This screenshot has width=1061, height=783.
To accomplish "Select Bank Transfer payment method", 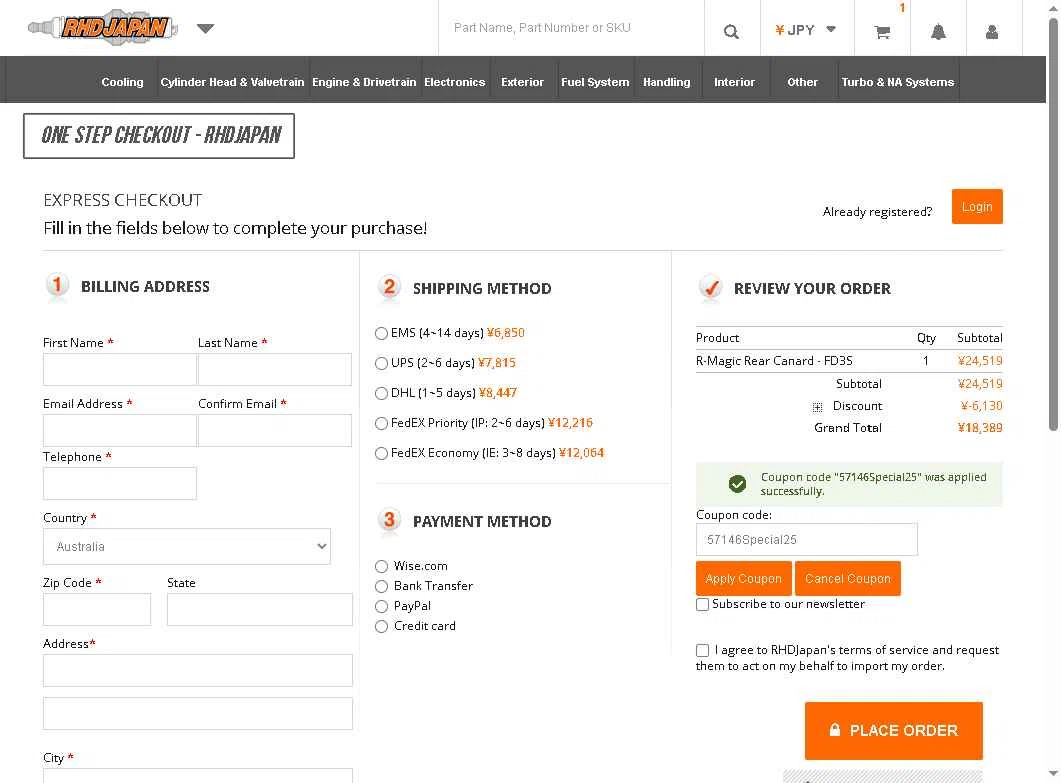I will click(x=382, y=586).
